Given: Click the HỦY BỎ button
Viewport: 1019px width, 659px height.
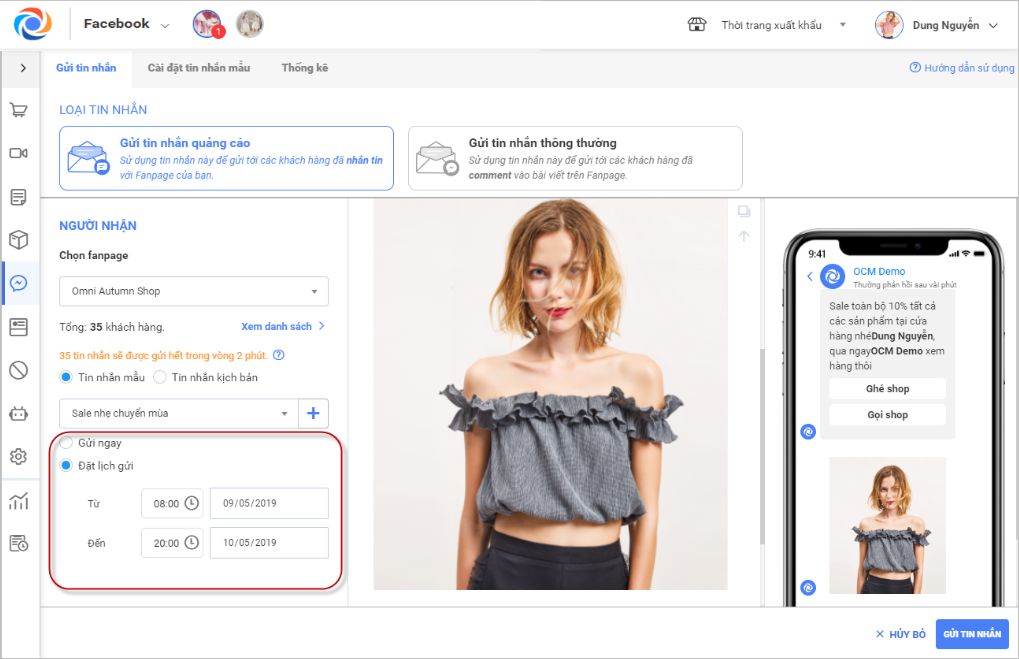Looking at the screenshot, I should point(901,634).
